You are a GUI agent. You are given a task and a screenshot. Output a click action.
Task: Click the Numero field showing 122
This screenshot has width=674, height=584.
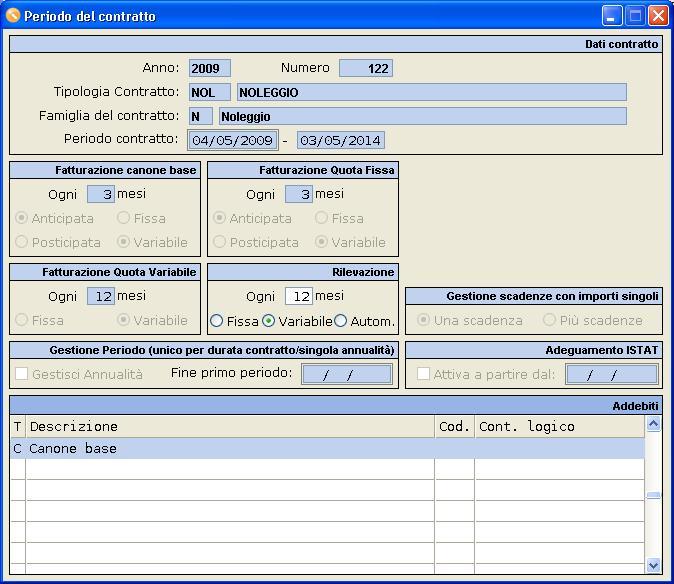pos(366,68)
